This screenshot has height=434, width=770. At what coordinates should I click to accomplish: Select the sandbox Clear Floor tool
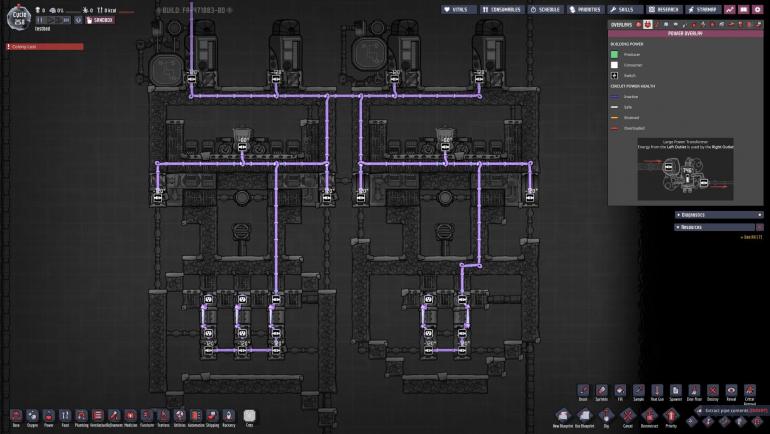[x=694, y=392]
